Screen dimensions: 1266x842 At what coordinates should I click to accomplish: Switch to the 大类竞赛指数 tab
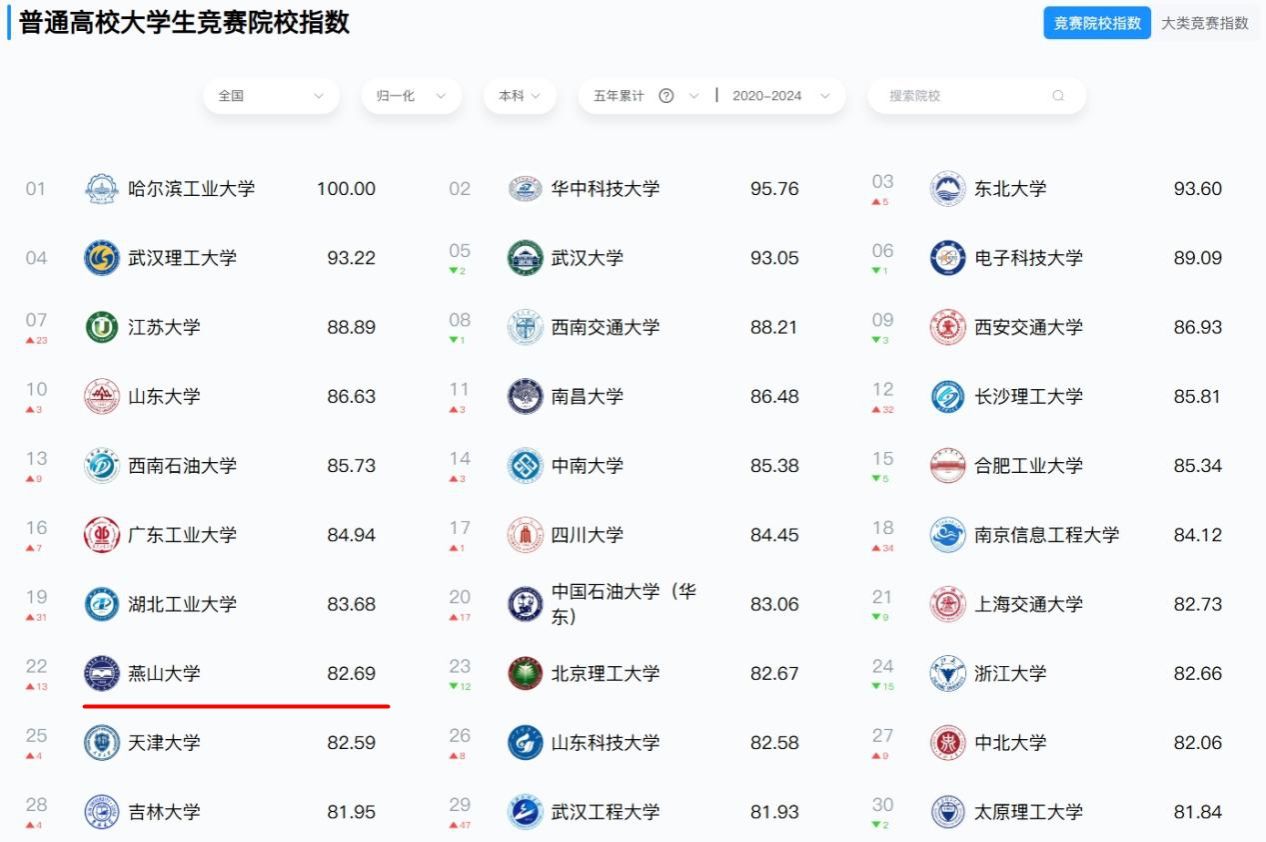tap(1205, 23)
